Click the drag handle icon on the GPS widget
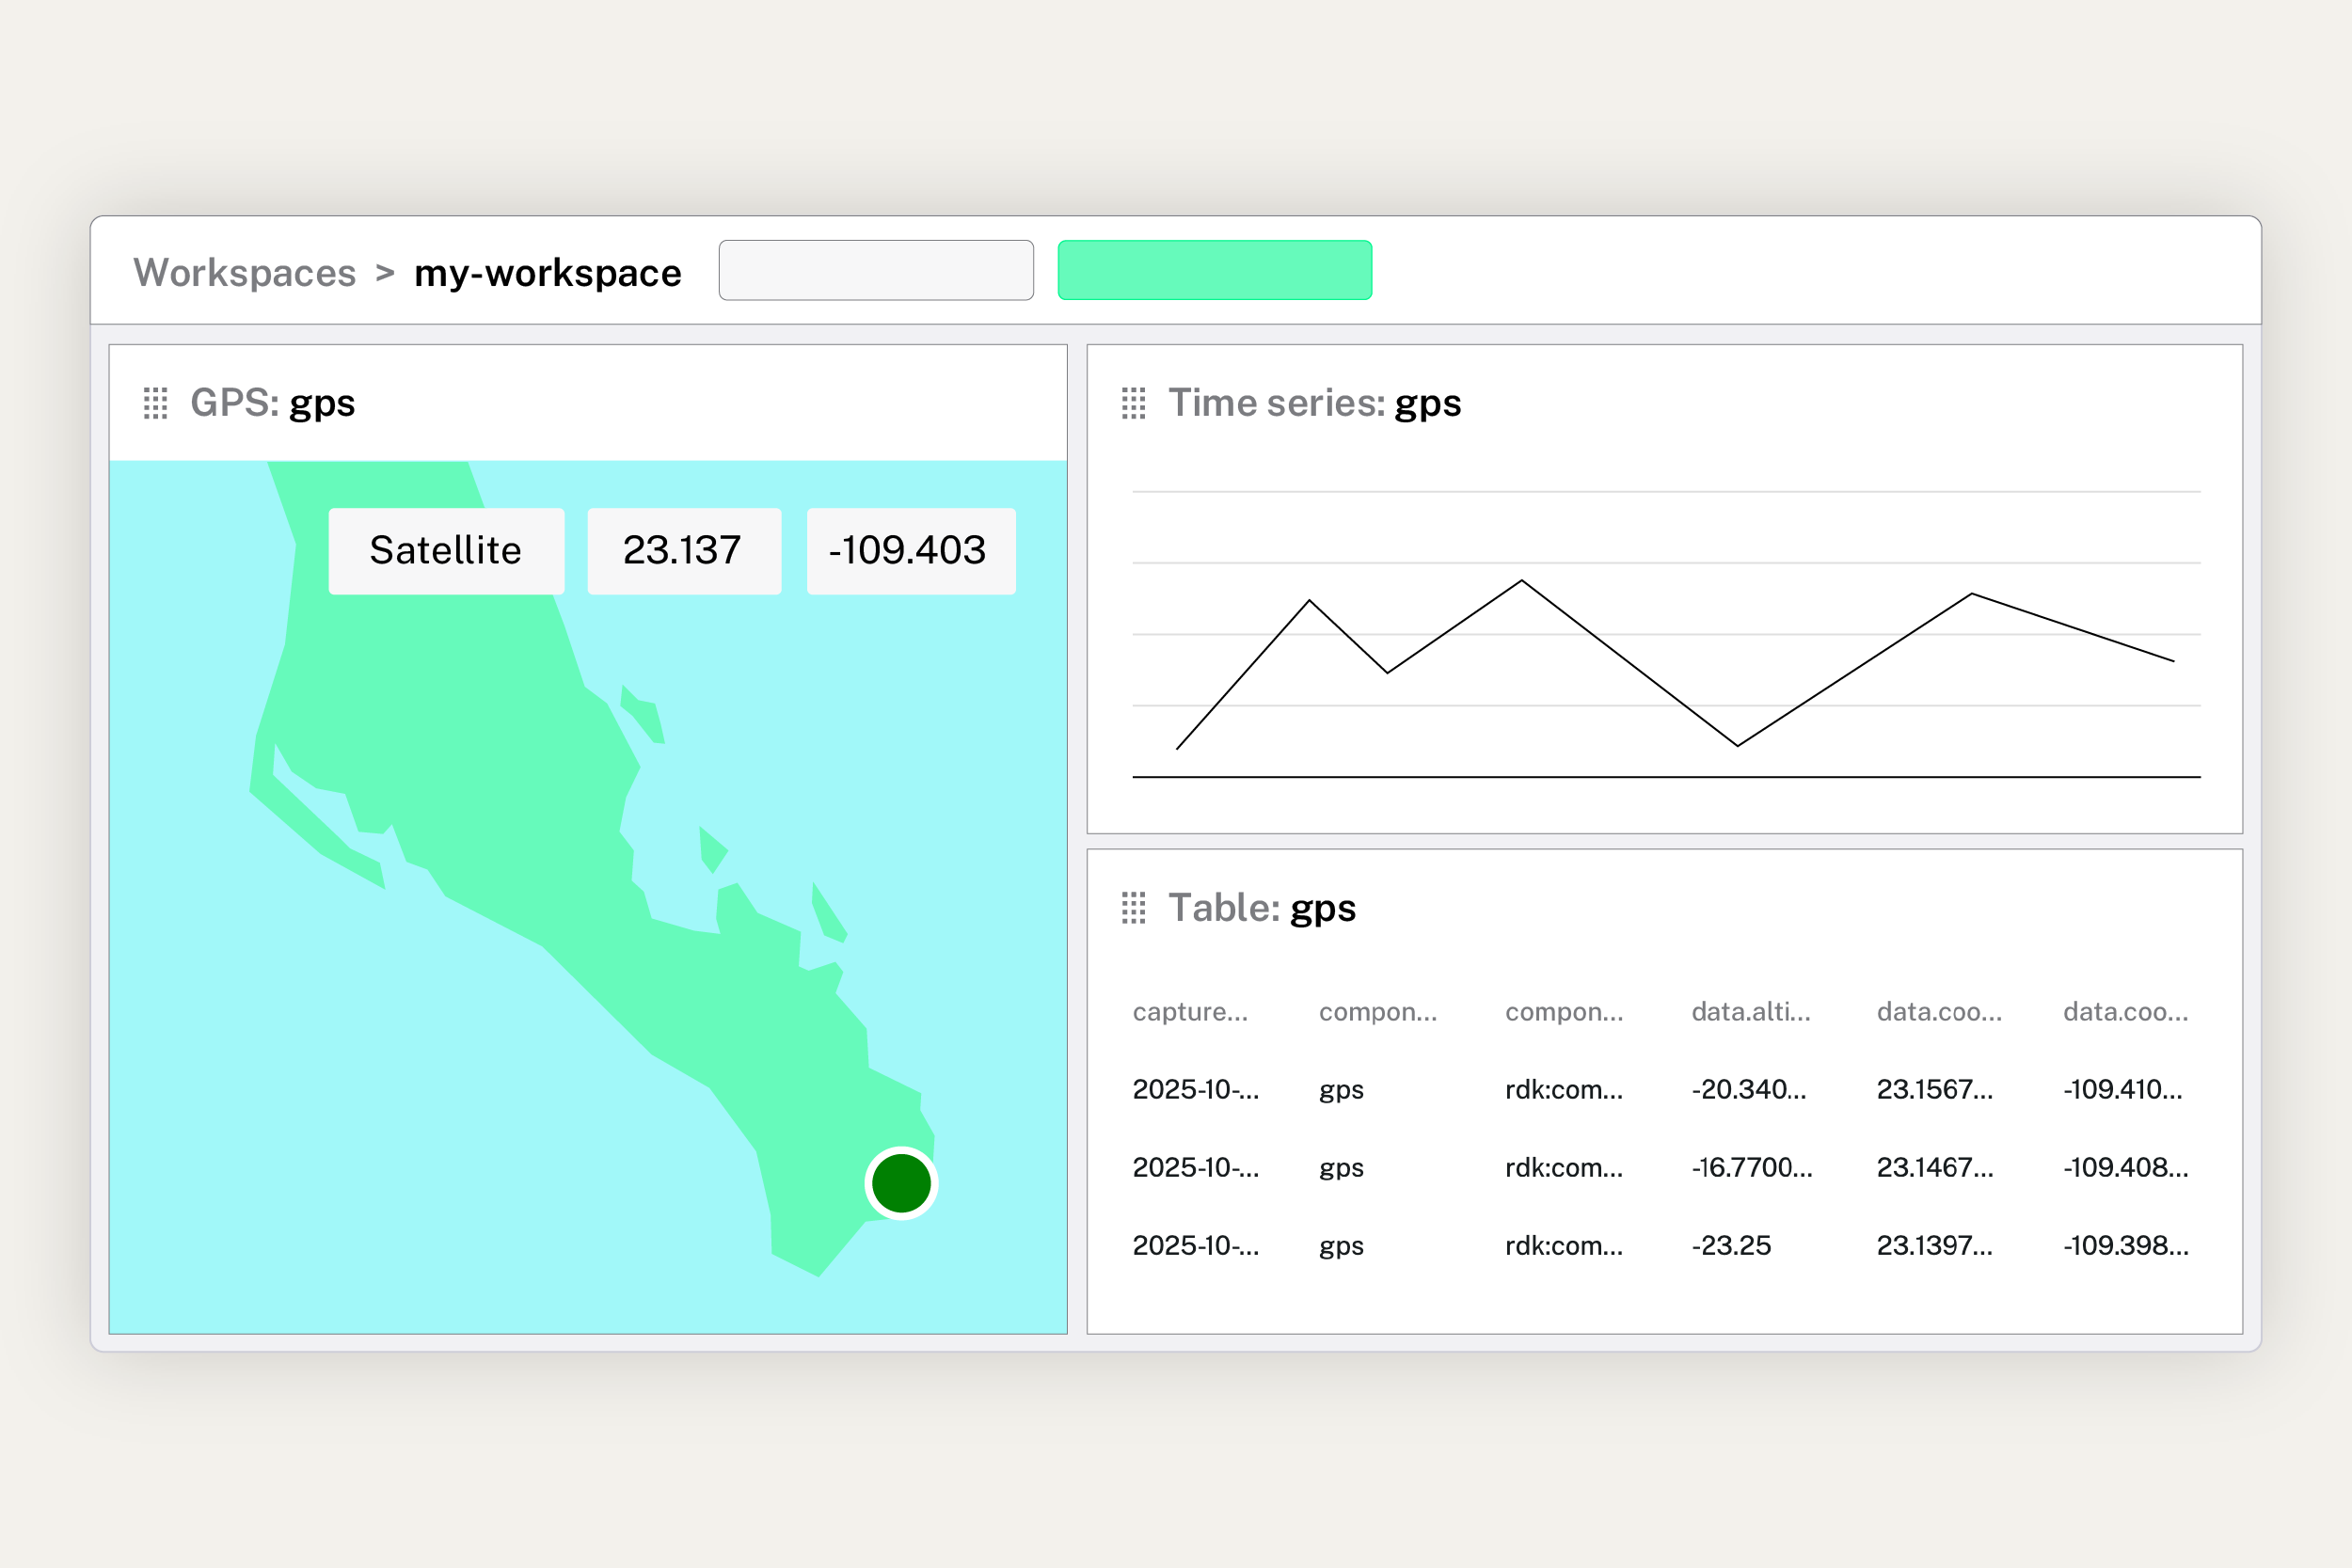This screenshot has width=2352, height=1568. 155,403
